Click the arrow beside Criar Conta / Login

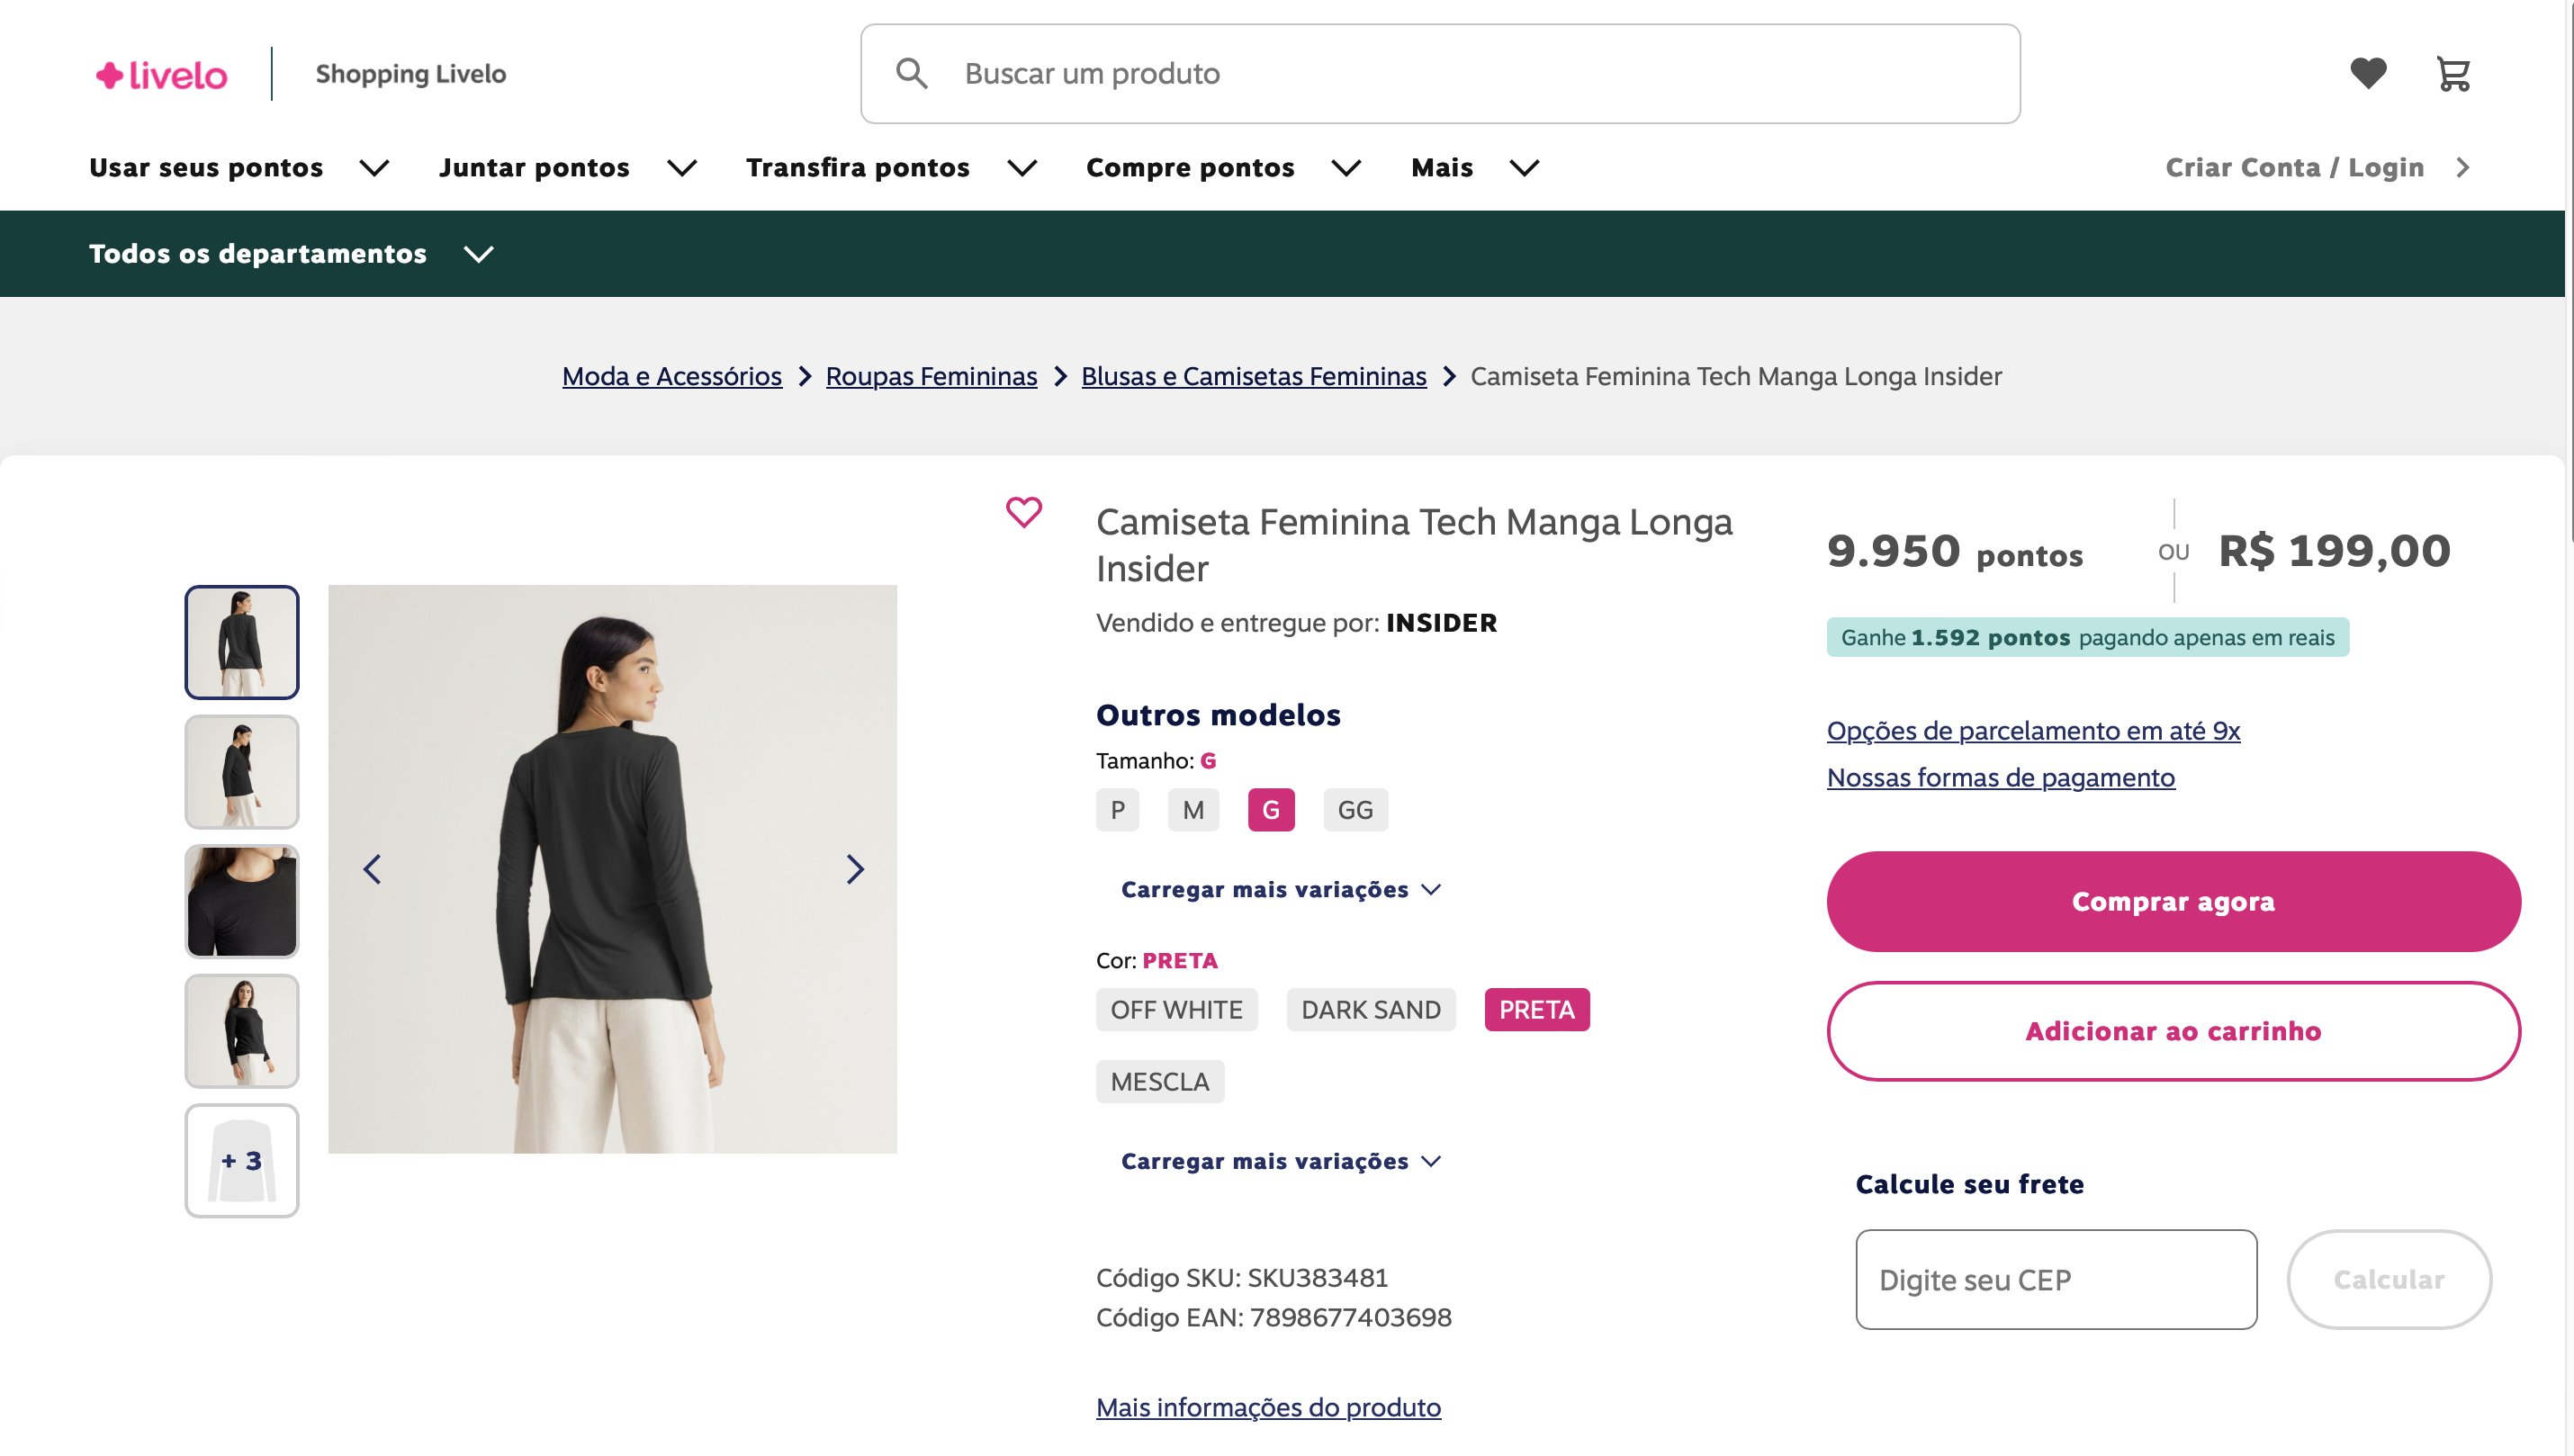click(2462, 168)
